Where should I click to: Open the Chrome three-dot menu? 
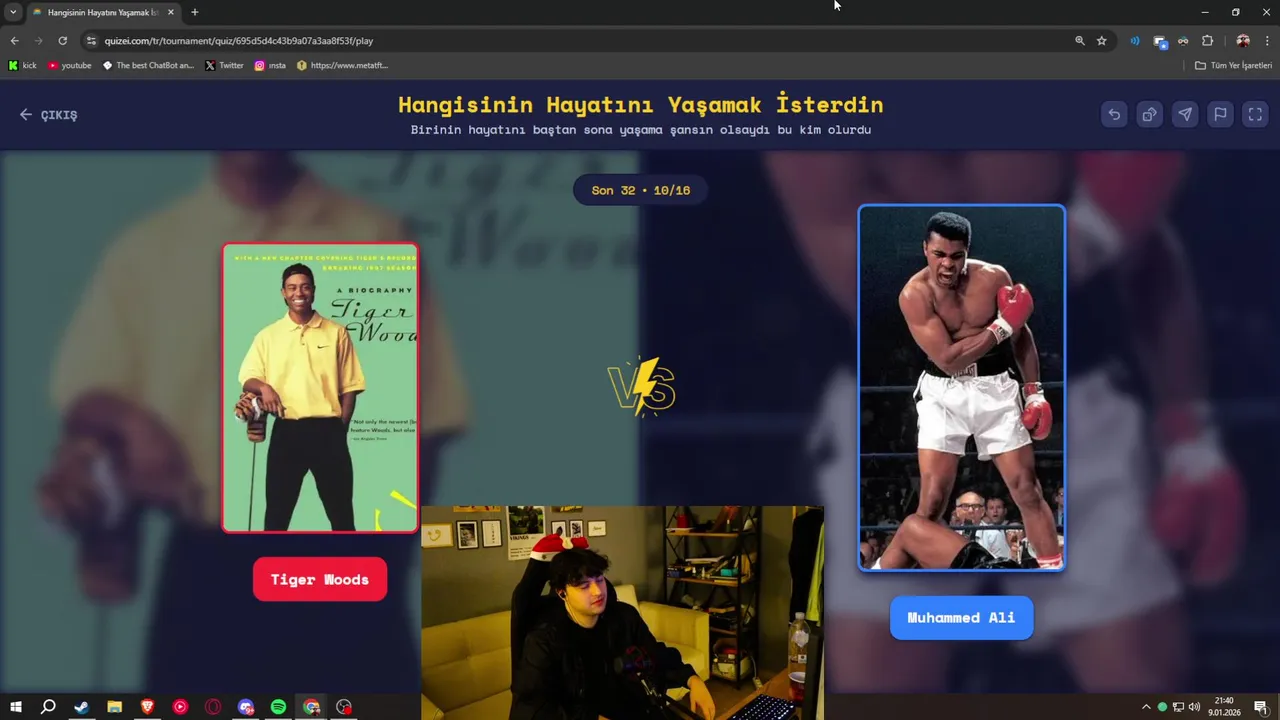(1267, 41)
